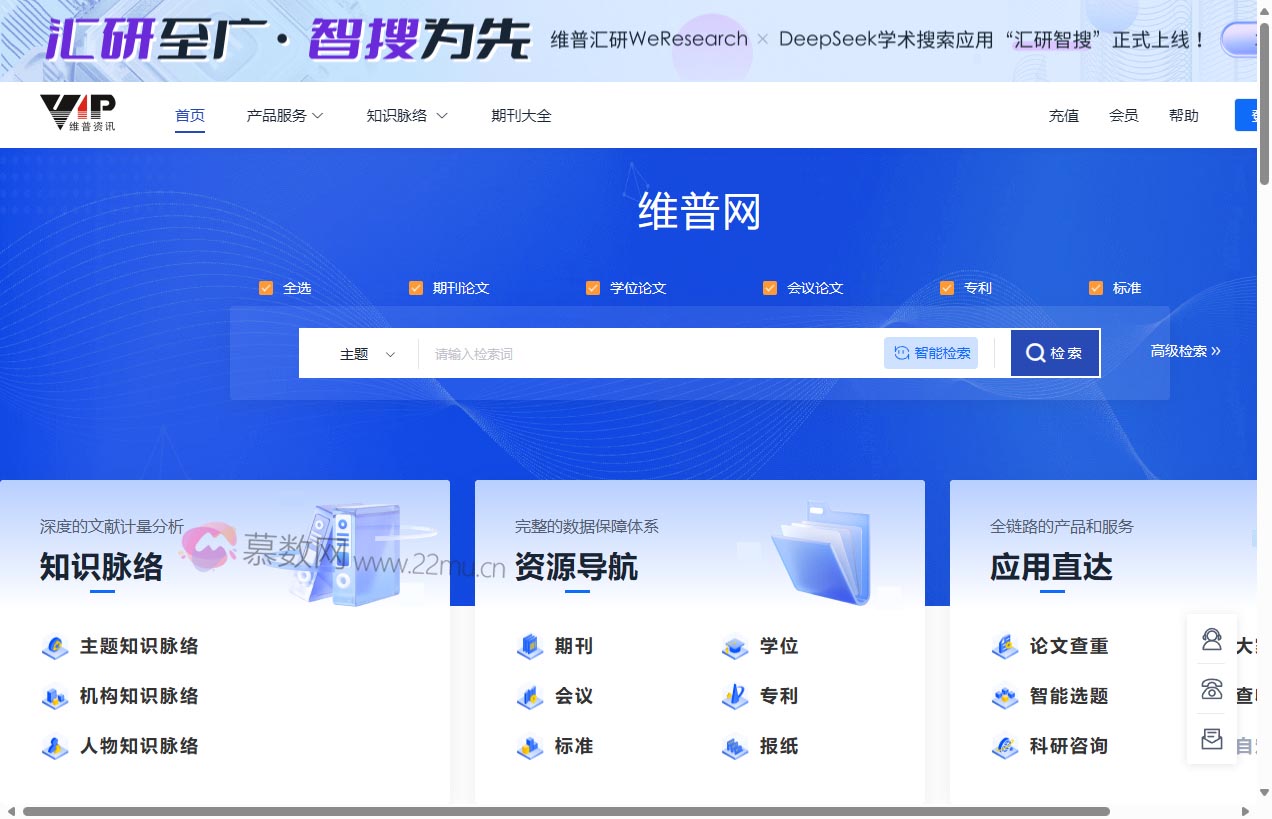Select the 首页 menu item

190,115
